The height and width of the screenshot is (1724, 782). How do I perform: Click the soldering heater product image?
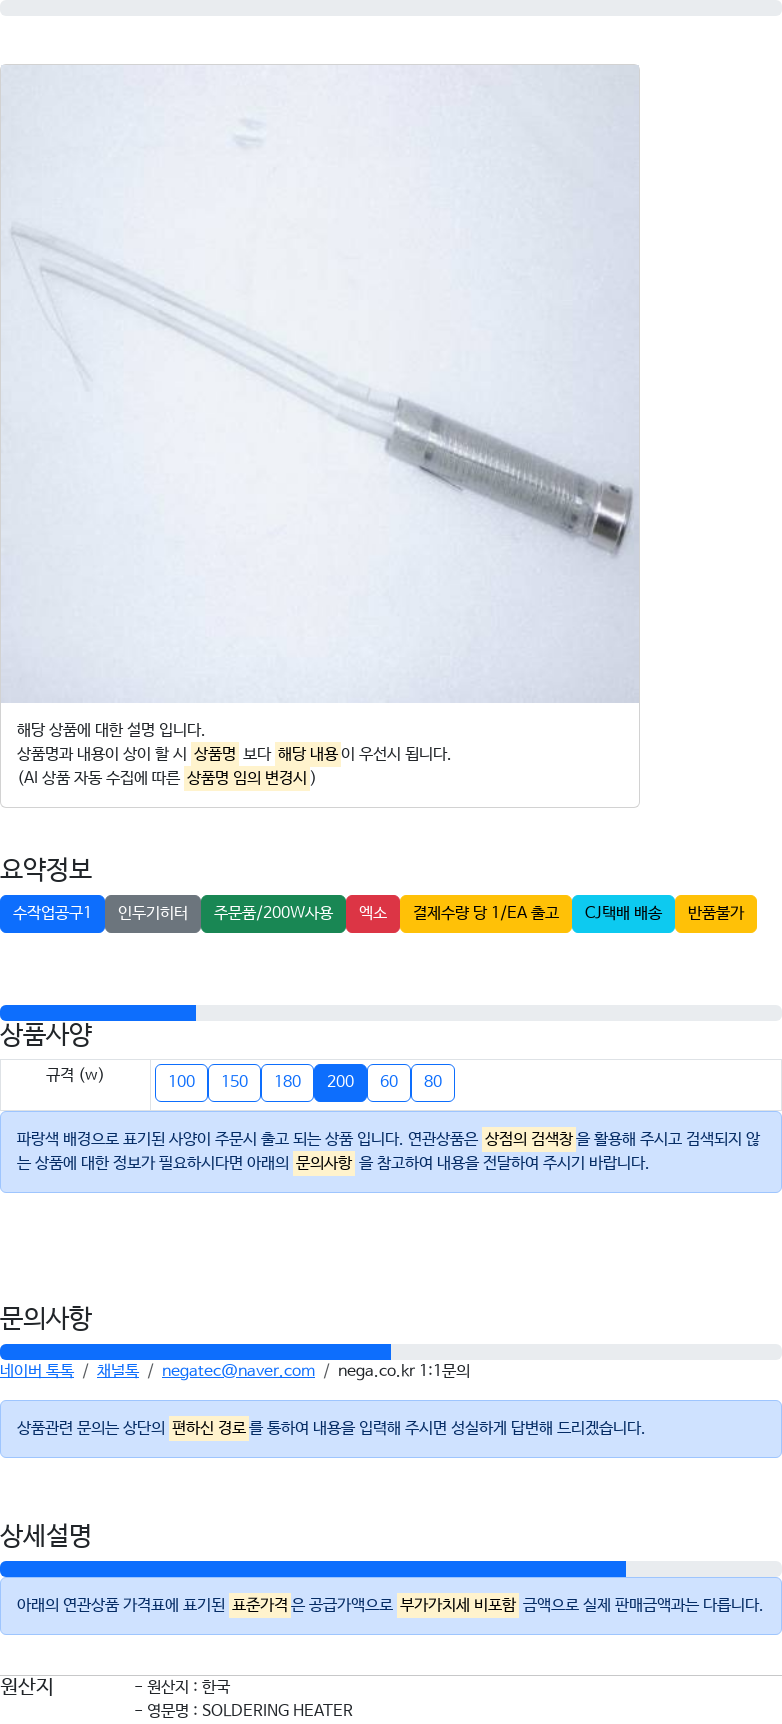320,384
